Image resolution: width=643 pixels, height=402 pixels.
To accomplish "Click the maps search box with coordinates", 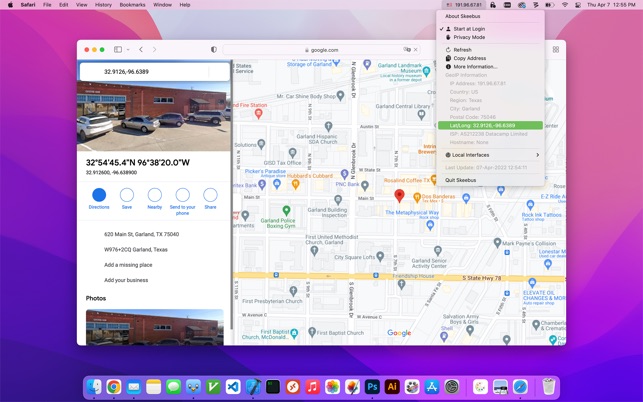I will (155, 72).
